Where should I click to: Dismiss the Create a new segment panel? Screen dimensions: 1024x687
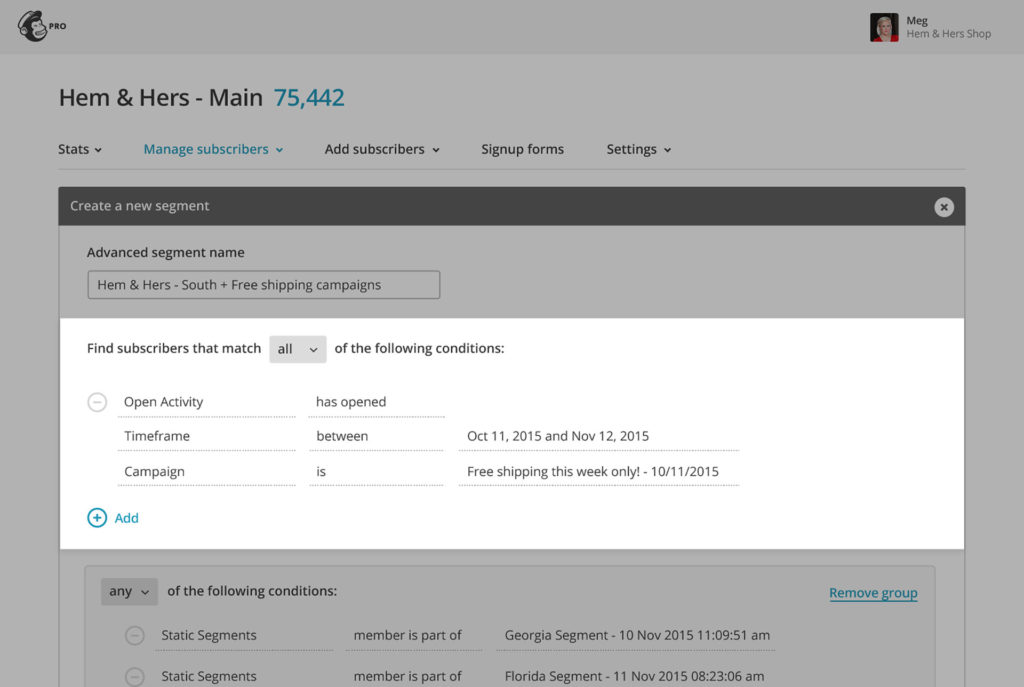944,207
